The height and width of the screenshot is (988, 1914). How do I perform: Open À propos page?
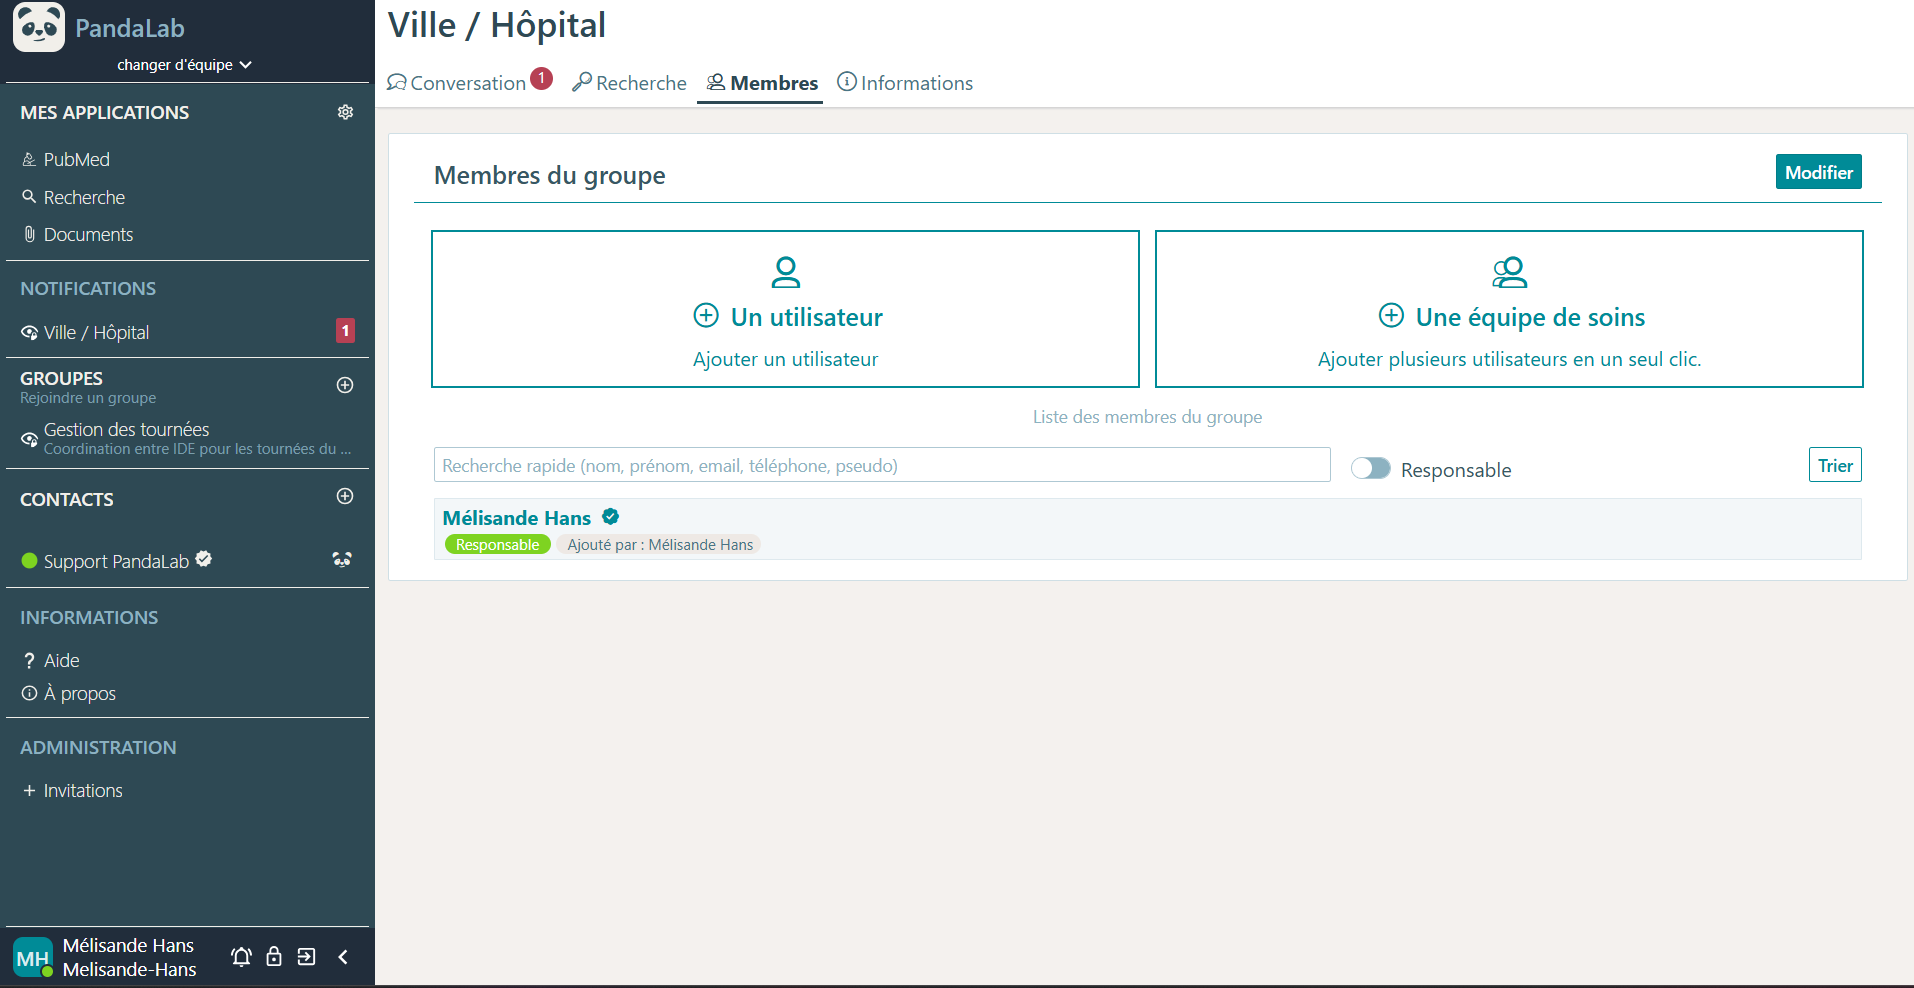coord(69,693)
